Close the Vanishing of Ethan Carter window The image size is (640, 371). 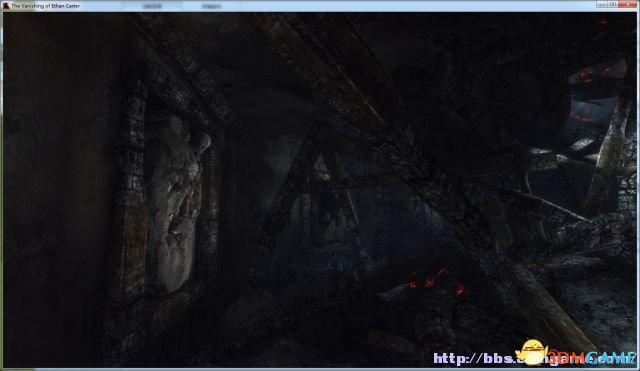(627, 4)
